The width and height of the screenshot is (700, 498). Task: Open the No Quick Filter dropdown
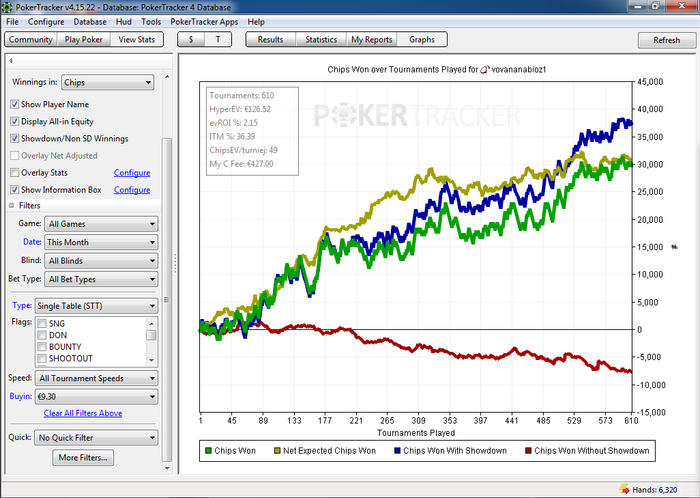(96, 438)
